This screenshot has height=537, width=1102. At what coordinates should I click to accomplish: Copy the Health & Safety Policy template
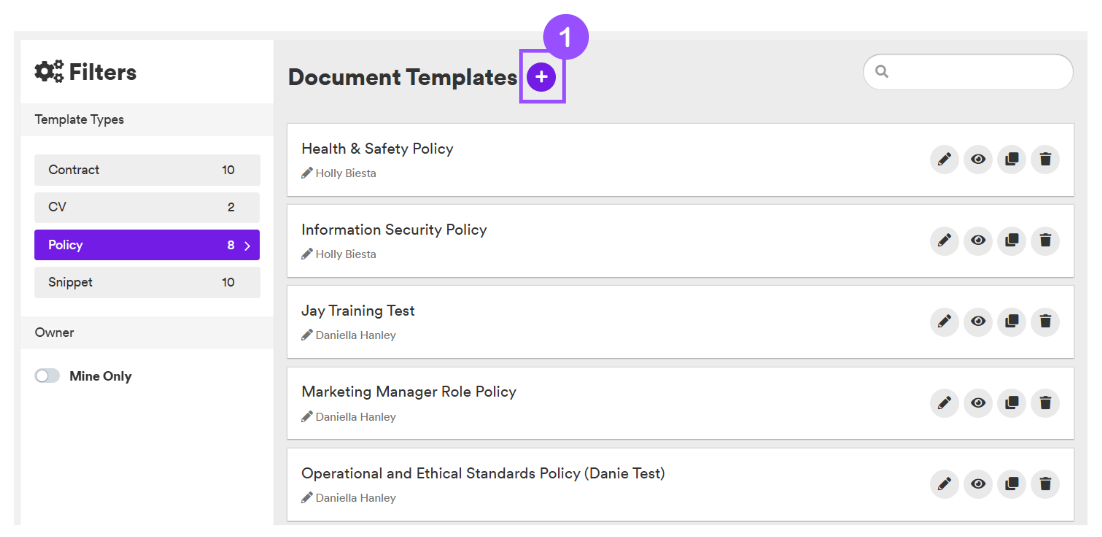pyautogui.click(x=1011, y=160)
